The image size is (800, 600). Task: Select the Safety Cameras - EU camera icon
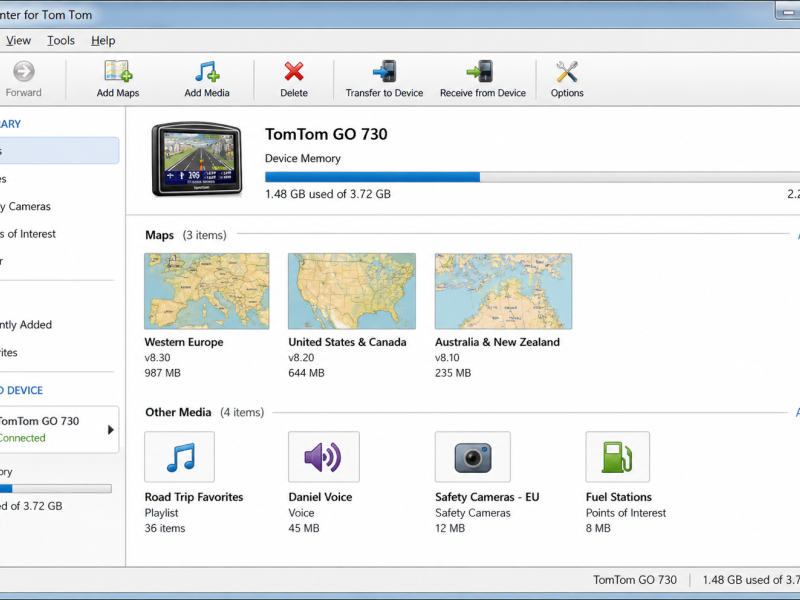(x=472, y=457)
